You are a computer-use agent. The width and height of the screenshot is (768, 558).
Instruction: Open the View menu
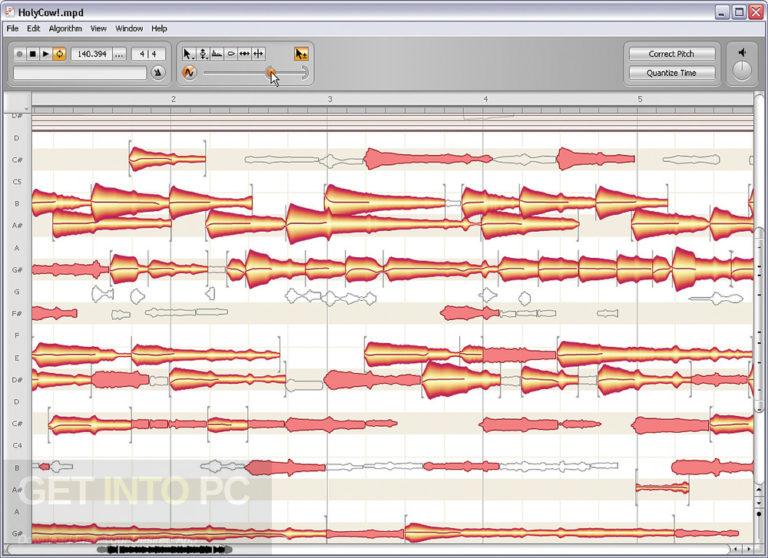pos(98,28)
